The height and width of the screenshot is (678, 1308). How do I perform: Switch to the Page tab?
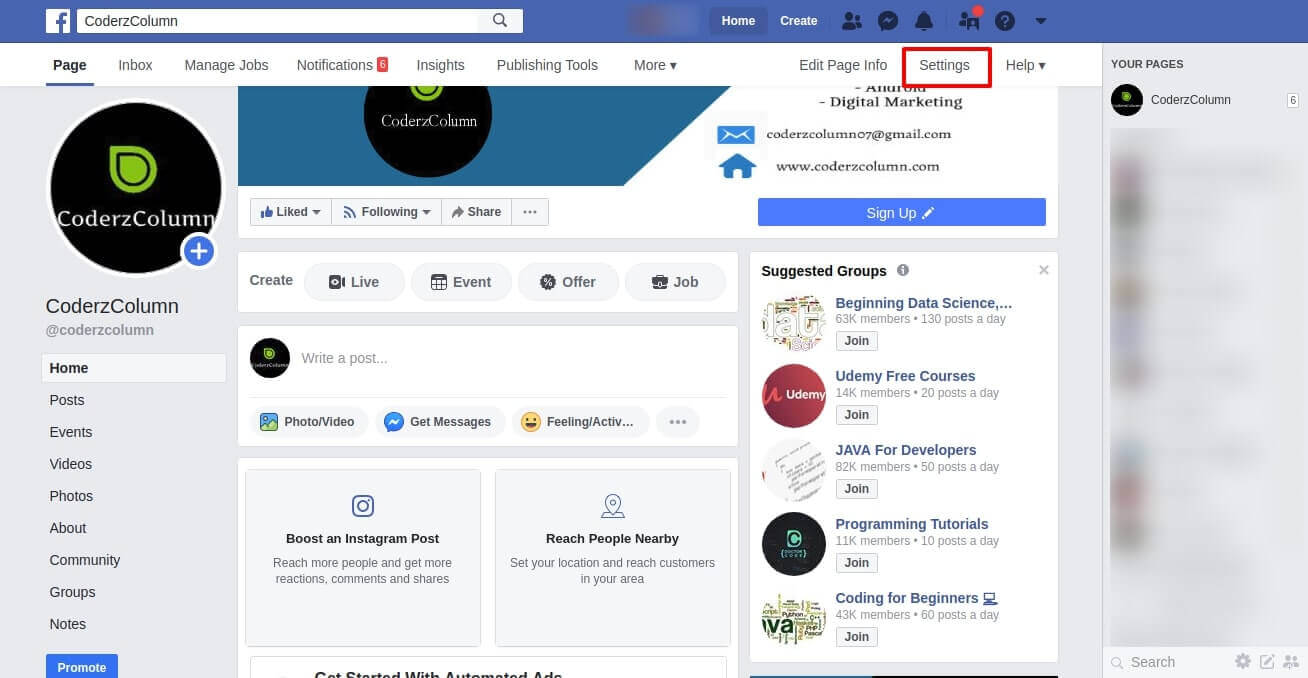coord(70,65)
